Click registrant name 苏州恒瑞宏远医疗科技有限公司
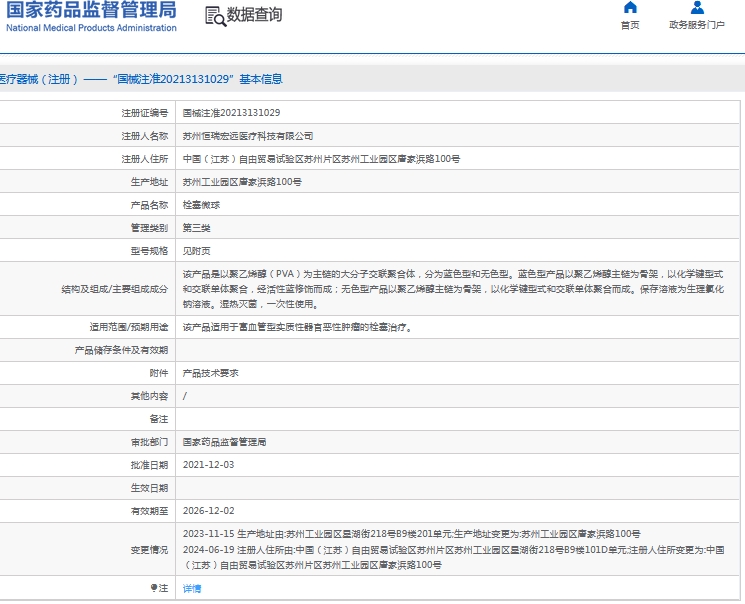 (x=248, y=136)
